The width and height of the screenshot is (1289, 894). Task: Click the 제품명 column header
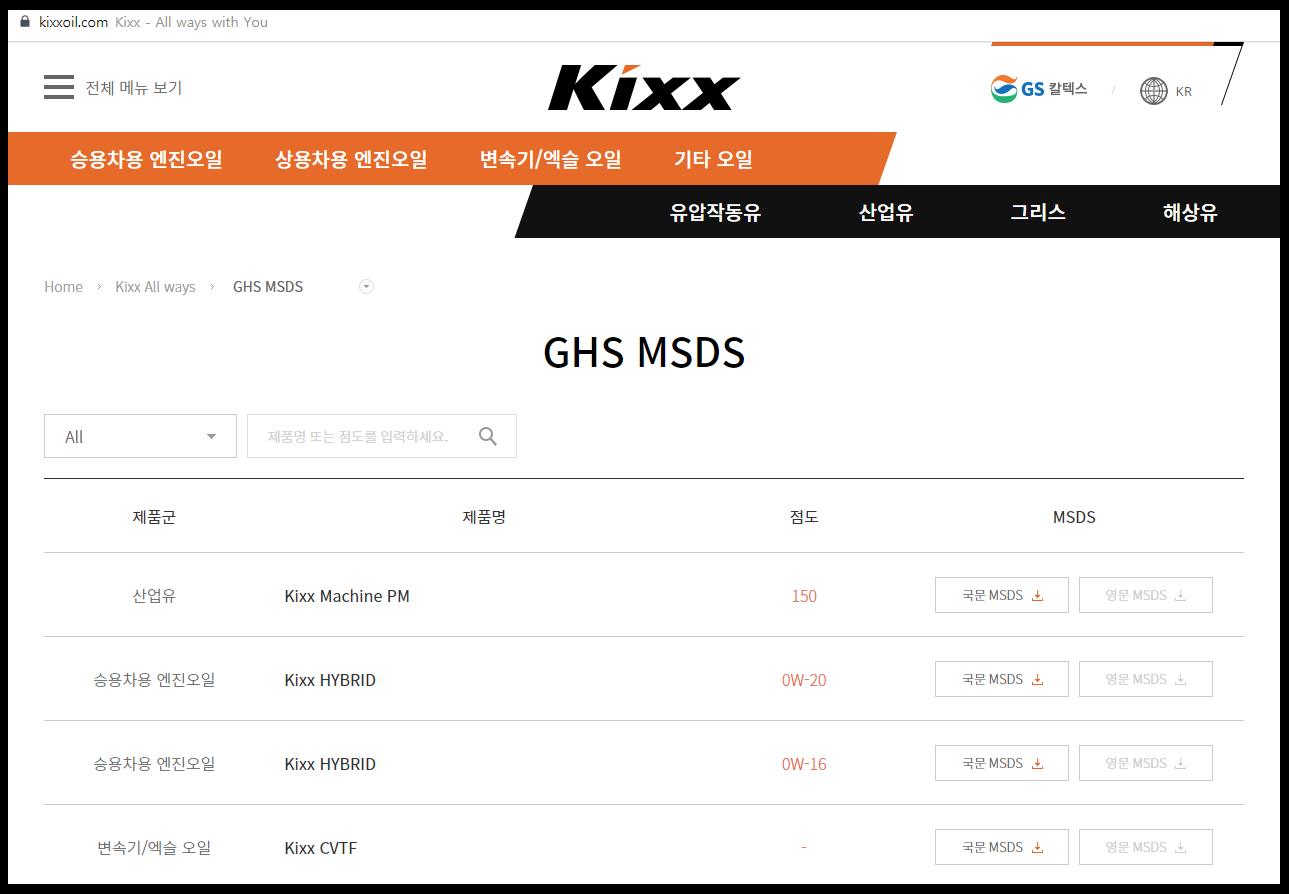[x=484, y=517]
